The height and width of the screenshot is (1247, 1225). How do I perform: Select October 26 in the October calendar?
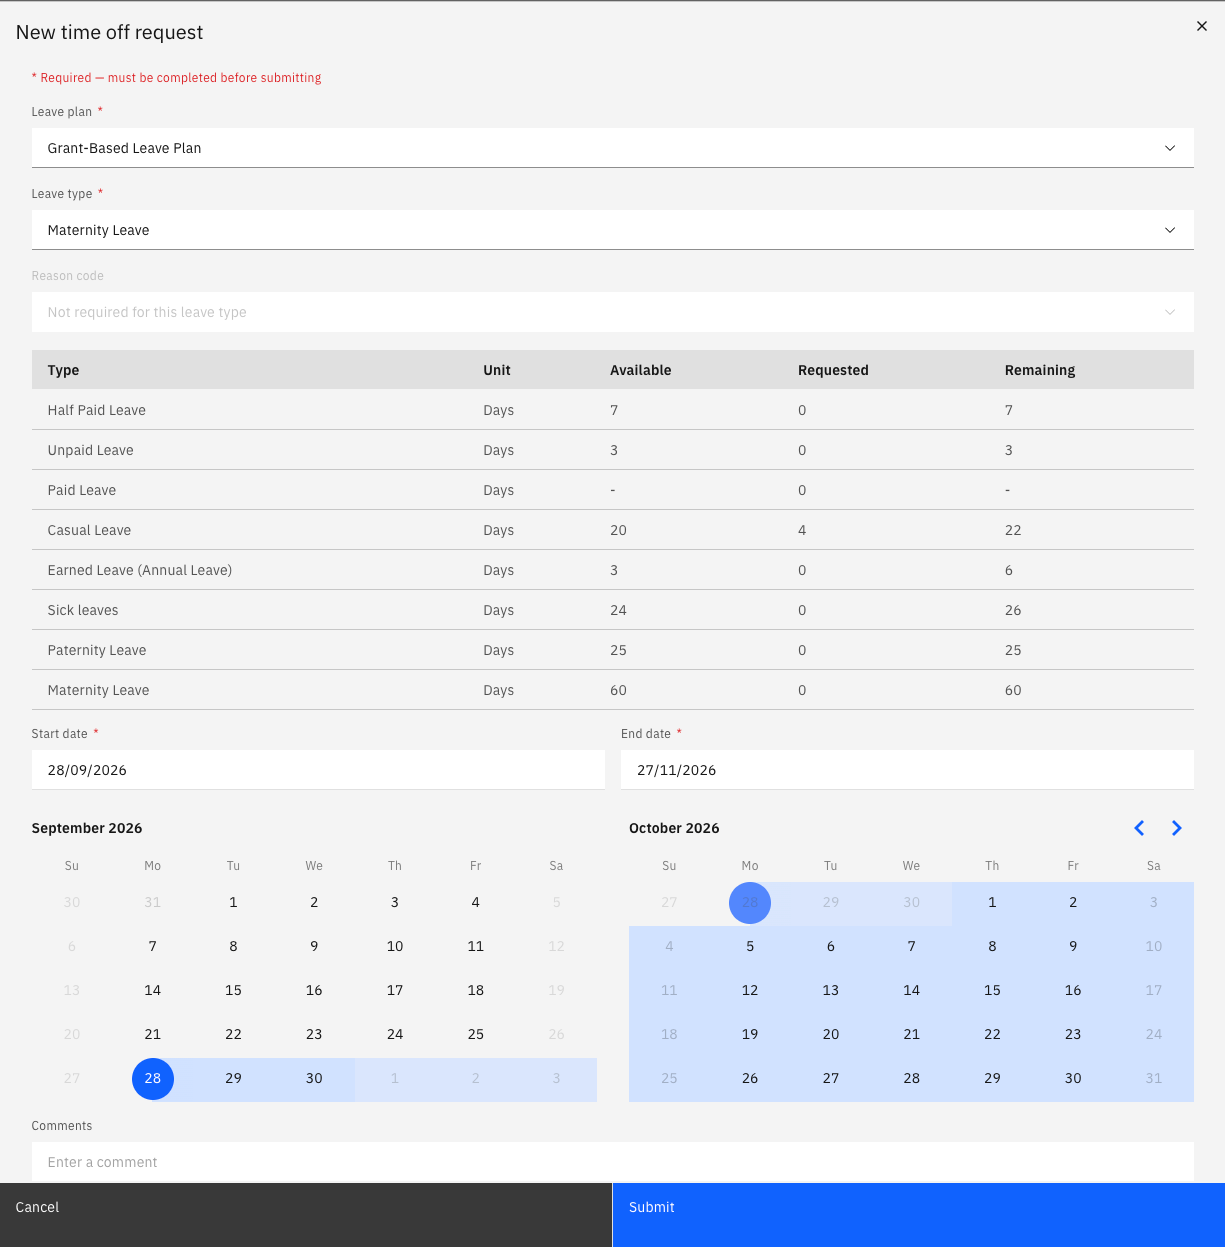click(750, 1079)
